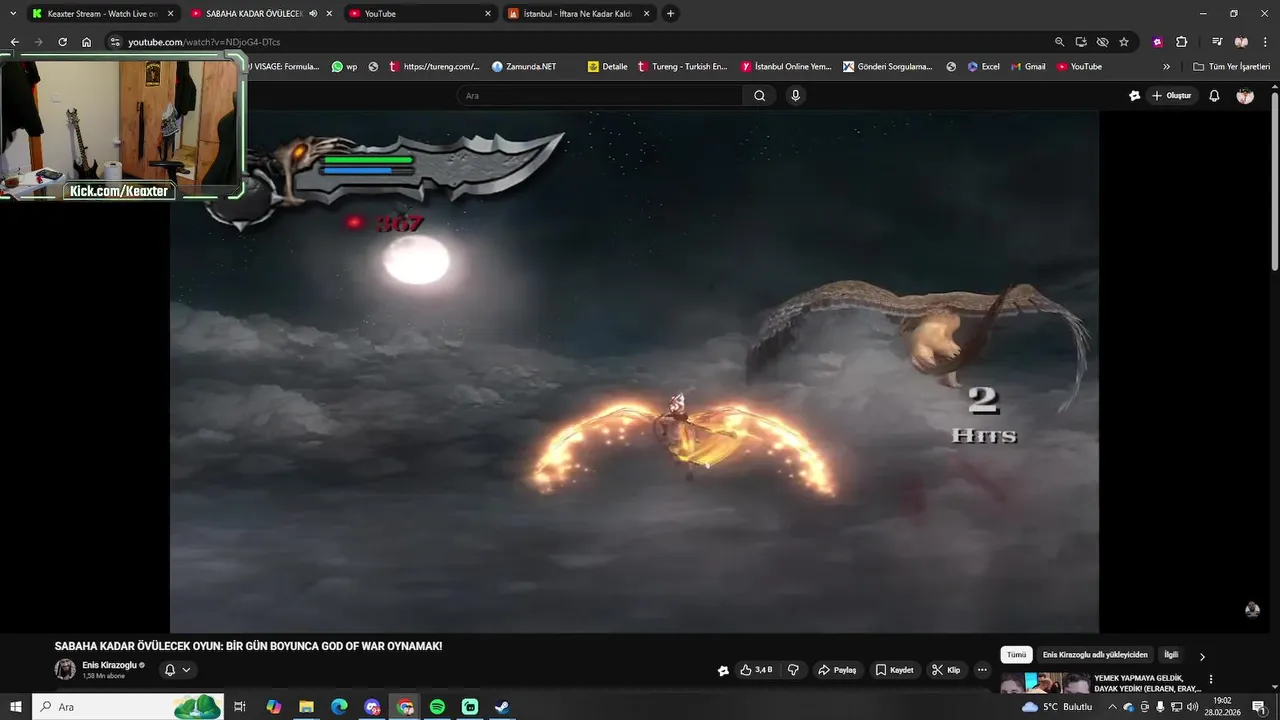Open the purple extension icon in toolbar
This screenshot has height=720, width=1280.
pyautogui.click(x=1158, y=42)
